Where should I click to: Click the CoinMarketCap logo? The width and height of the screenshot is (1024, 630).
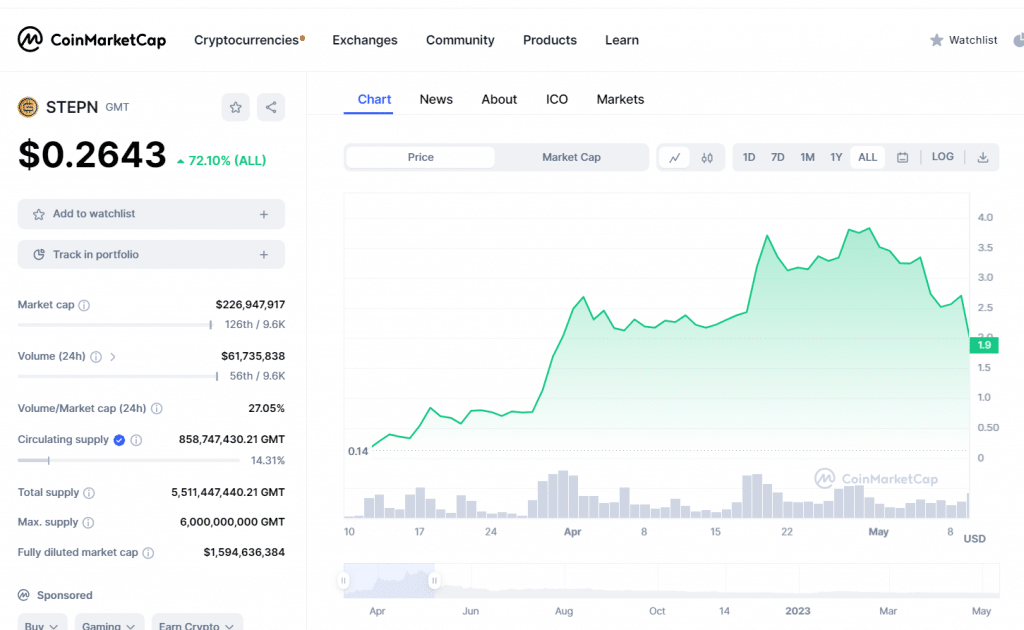[x=91, y=40]
